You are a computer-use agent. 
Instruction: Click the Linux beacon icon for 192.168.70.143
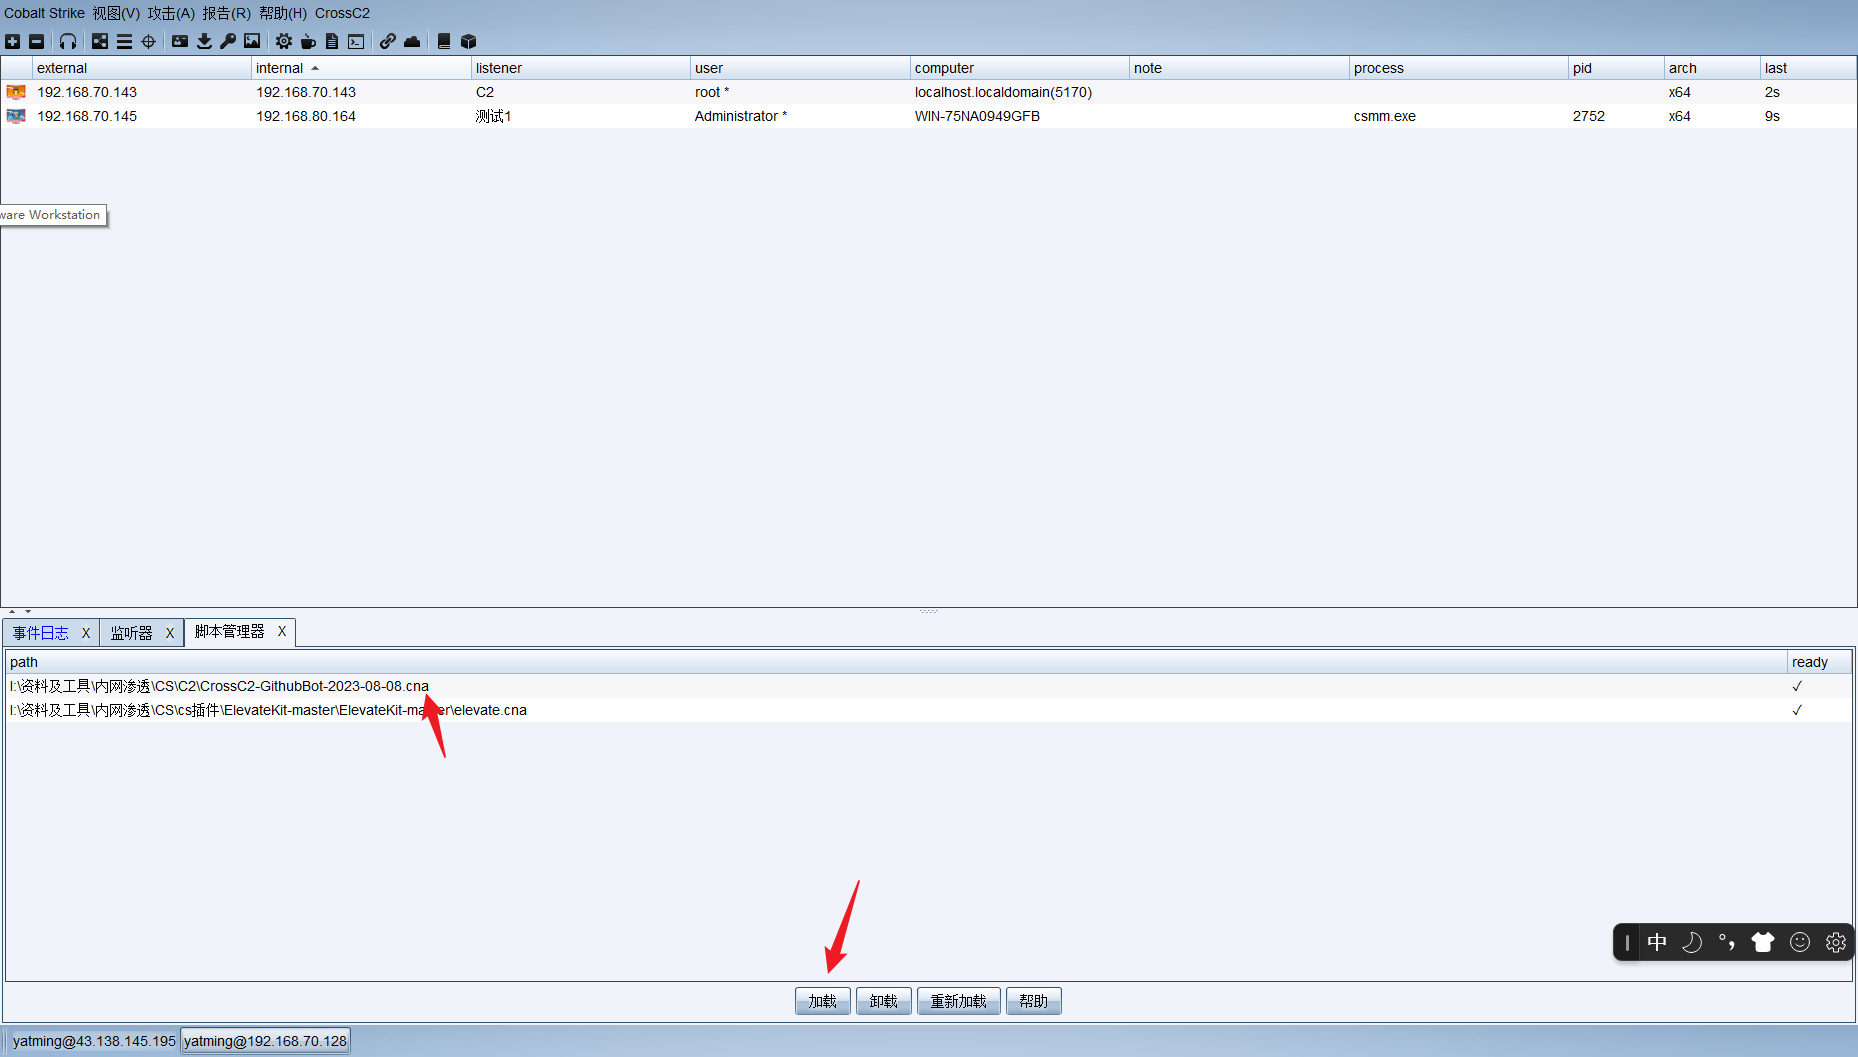coord(16,92)
